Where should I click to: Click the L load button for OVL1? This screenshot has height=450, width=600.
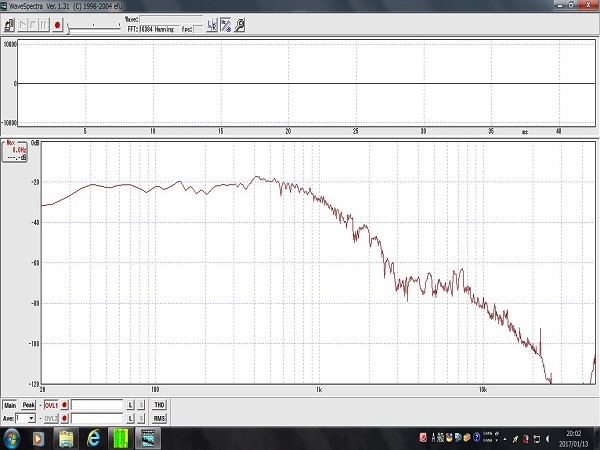(x=130, y=404)
